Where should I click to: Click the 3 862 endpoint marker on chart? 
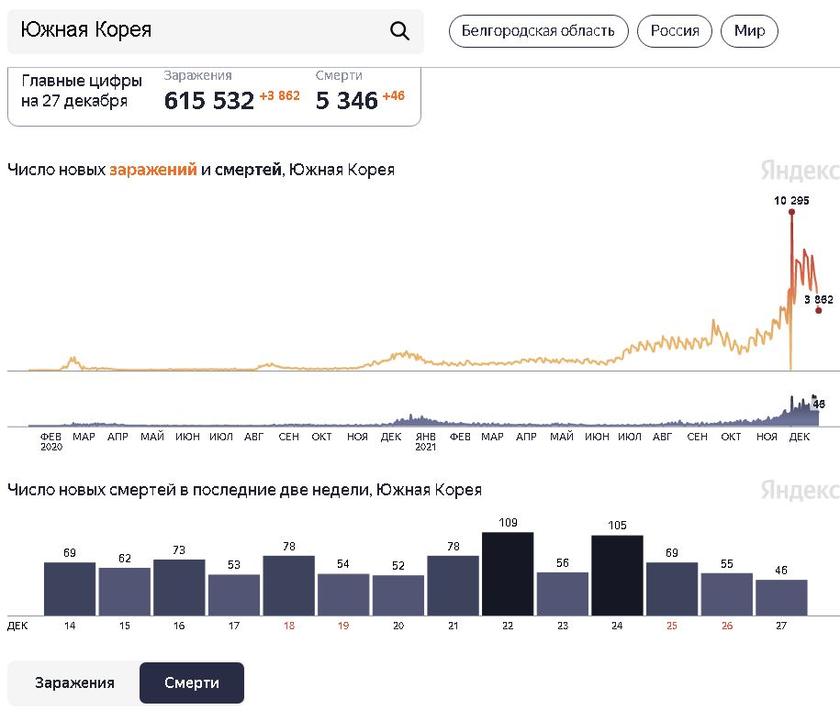tap(818, 310)
